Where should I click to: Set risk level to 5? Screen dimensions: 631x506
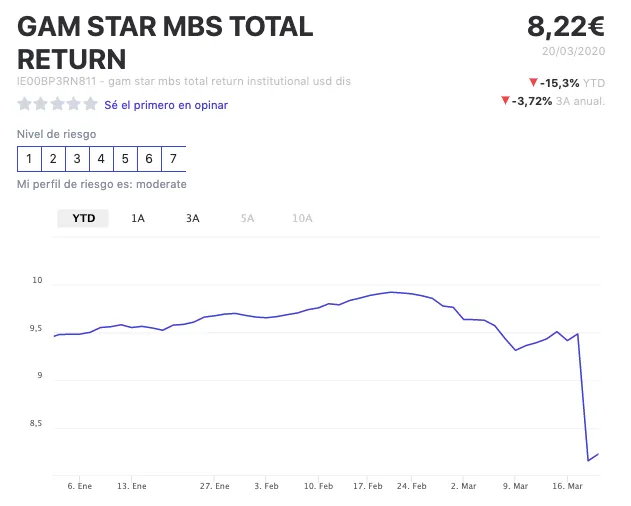click(125, 158)
